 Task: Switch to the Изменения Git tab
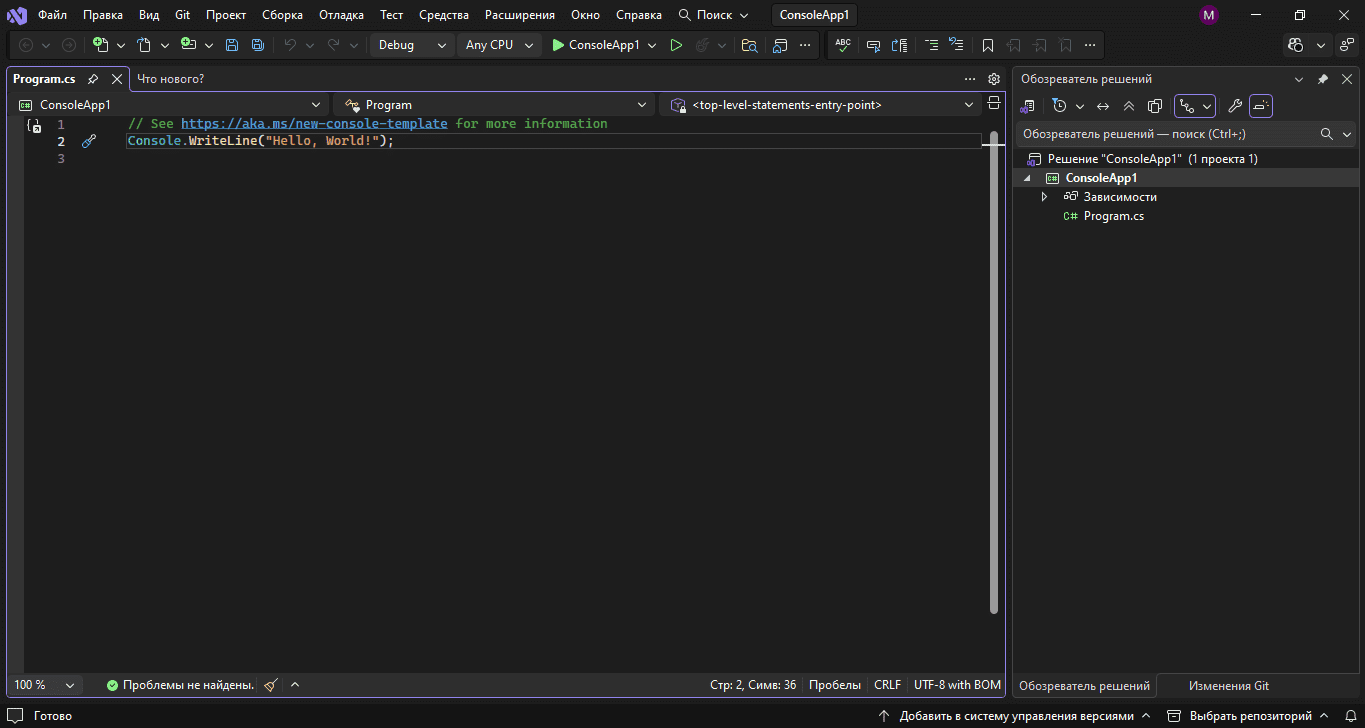1228,686
